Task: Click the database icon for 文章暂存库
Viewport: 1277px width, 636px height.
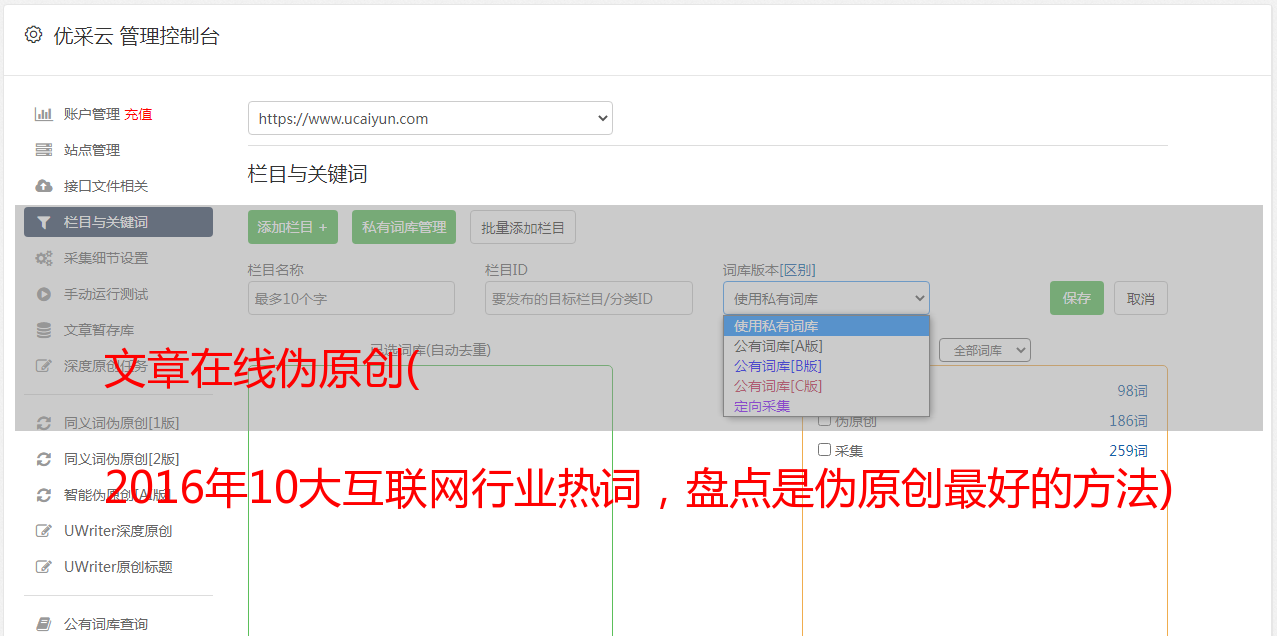Action: (44, 330)
